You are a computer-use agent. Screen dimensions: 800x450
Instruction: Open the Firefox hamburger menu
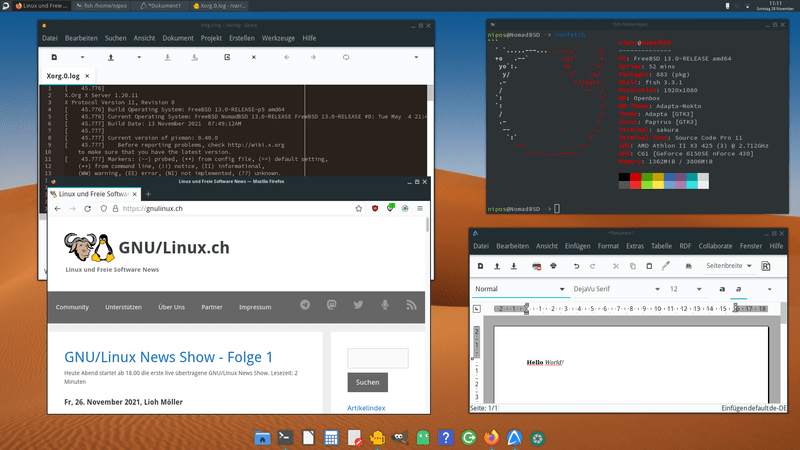click(x=420, y=208)
